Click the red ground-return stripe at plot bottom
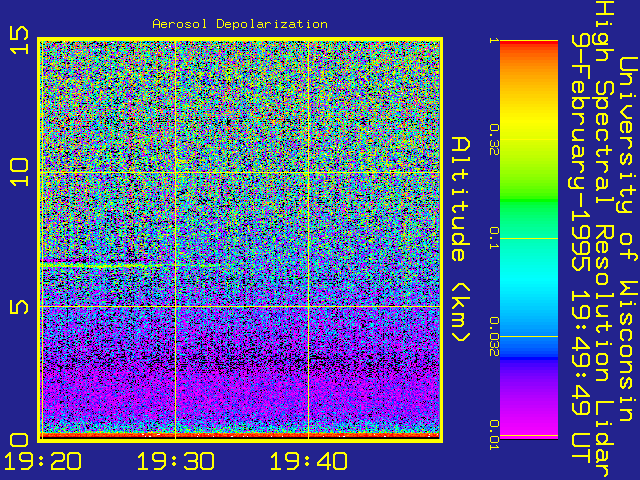Image resolution: width=640 pixels, height=480 pixels. click(x=241, y=436)
